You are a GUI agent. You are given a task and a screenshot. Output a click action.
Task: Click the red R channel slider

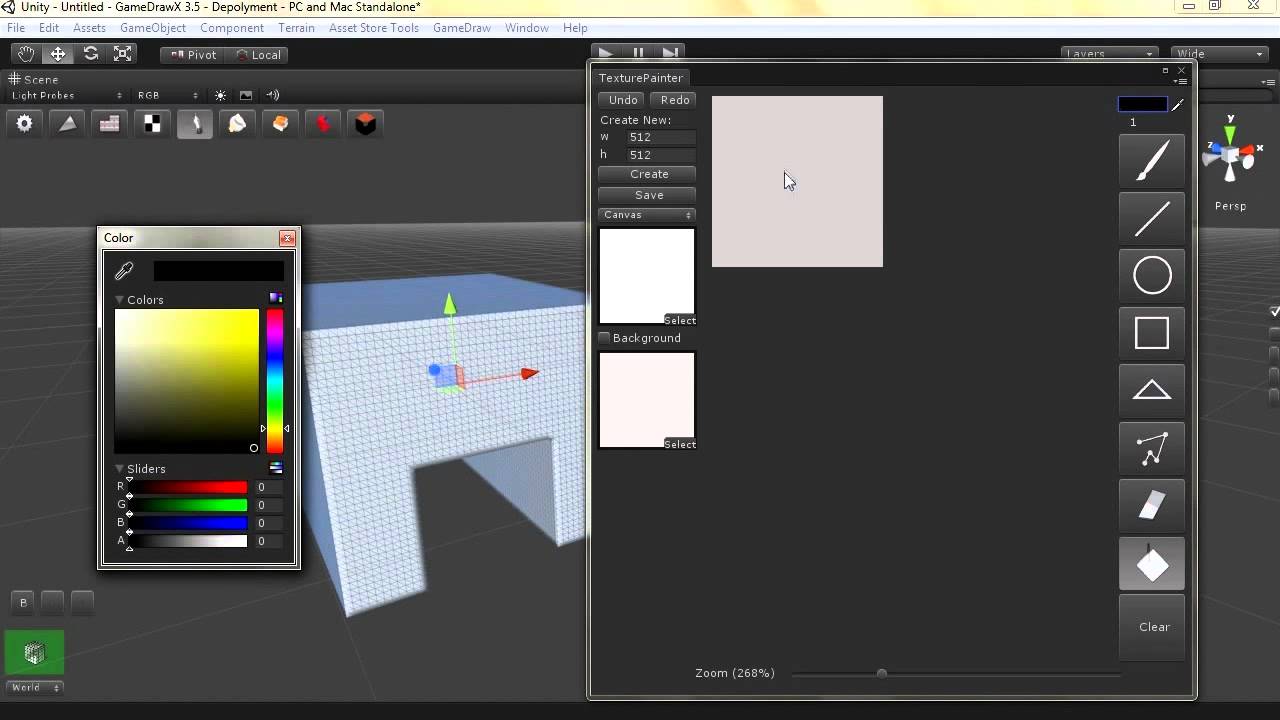pyautogui.click(x=187, y=487)
